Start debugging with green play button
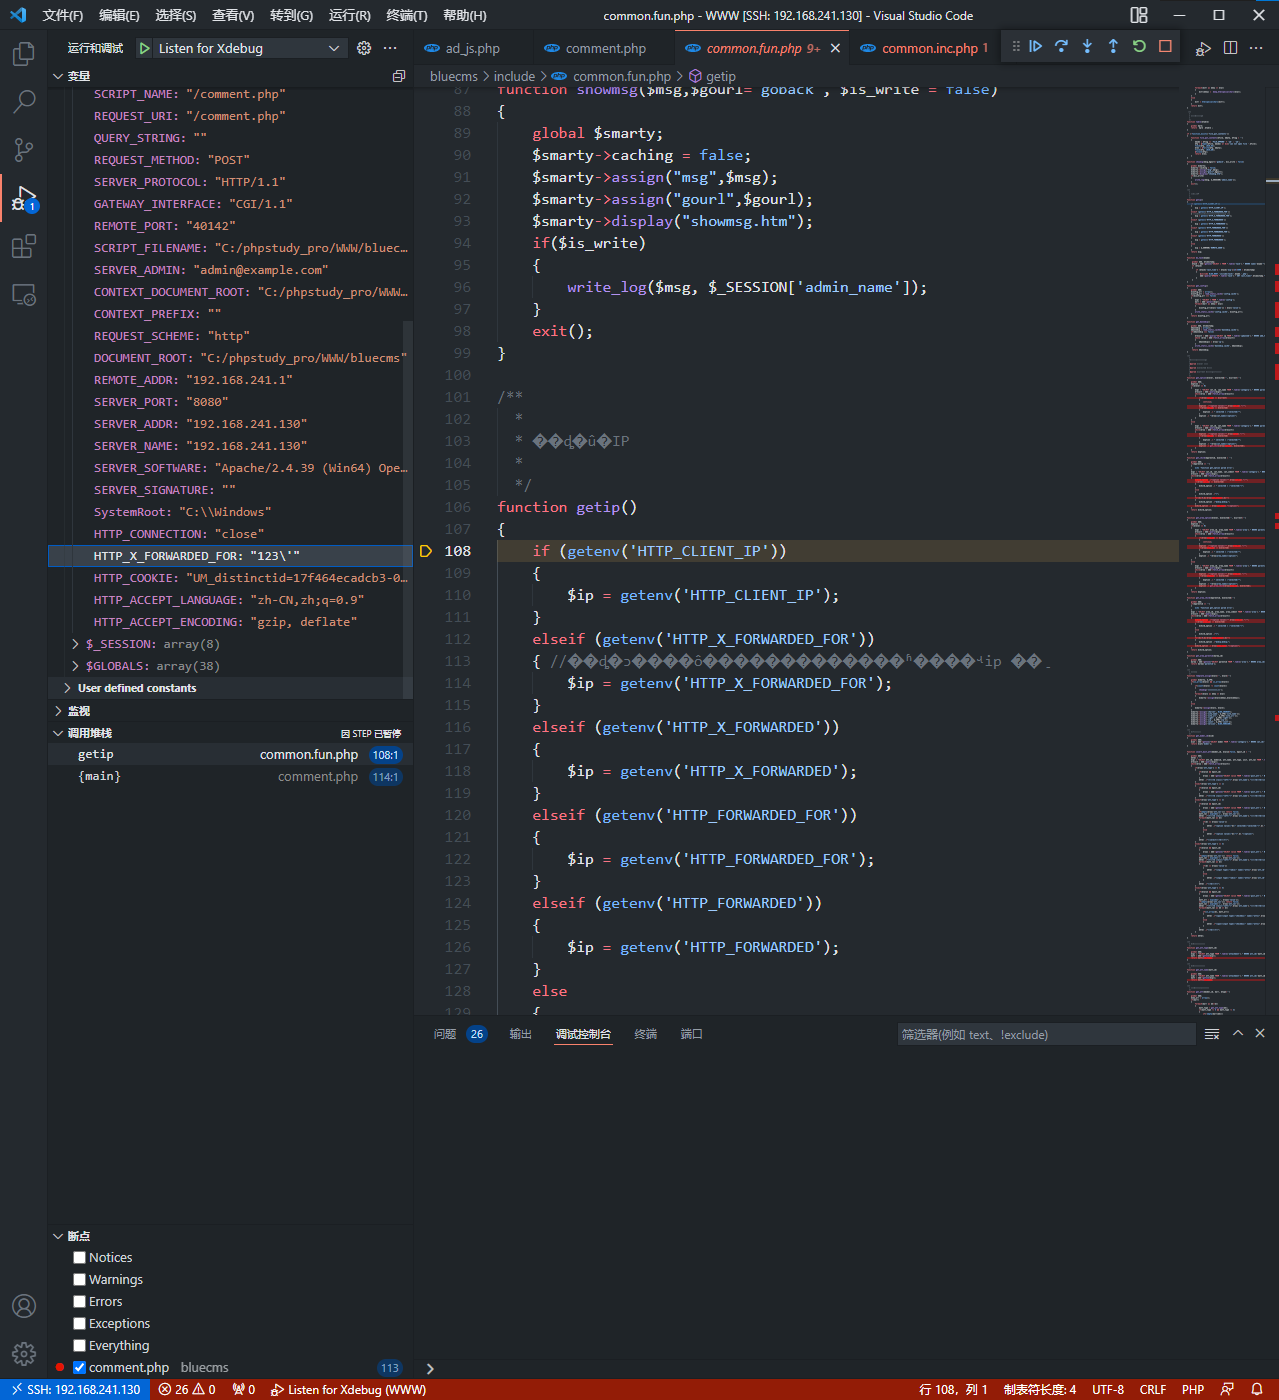This screenshot has width=1279, height=1400. [145, 48]
